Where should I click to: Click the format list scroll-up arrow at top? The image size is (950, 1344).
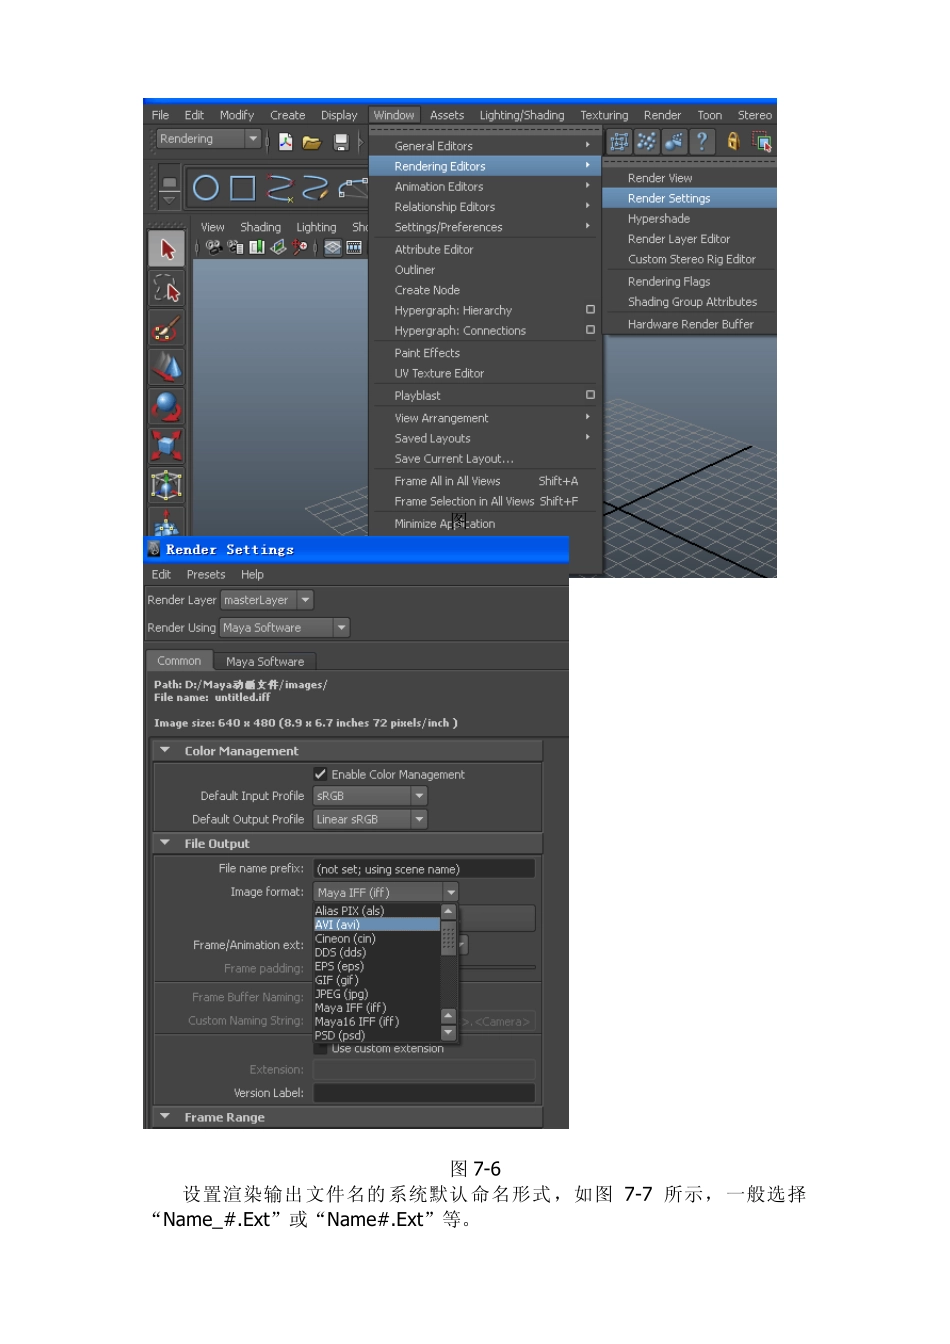448,911
